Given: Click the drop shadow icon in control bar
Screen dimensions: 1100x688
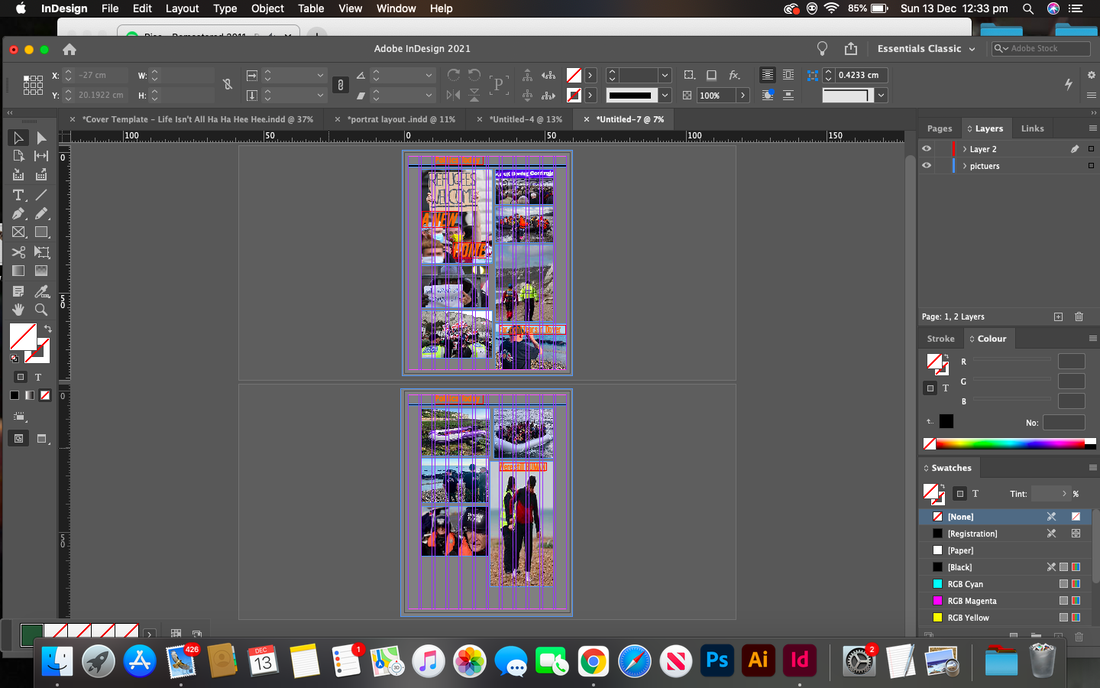Looking at the screenshot, I should click(711, 75).
